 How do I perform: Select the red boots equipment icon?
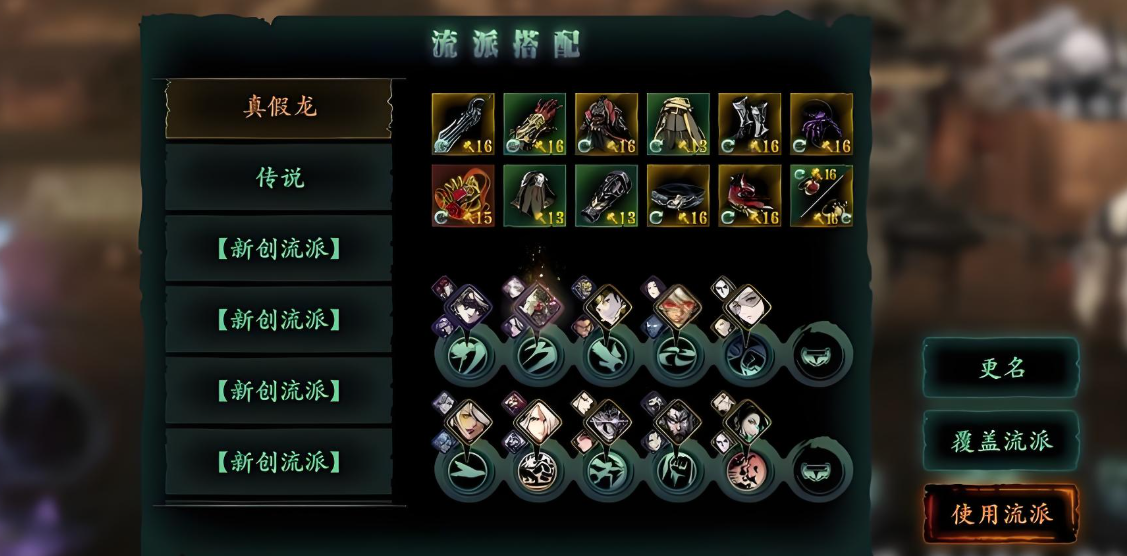[x=750, y=195]
